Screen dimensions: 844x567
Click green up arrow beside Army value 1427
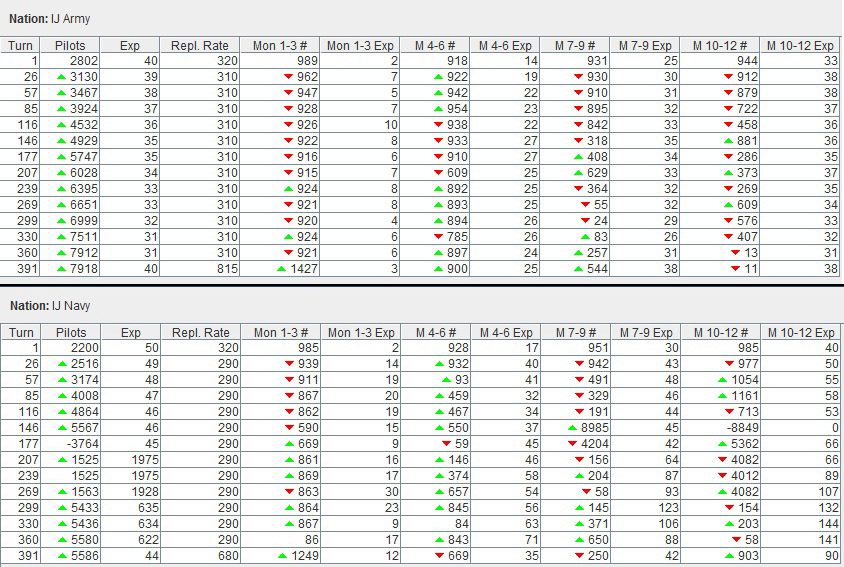pos(282,269)
